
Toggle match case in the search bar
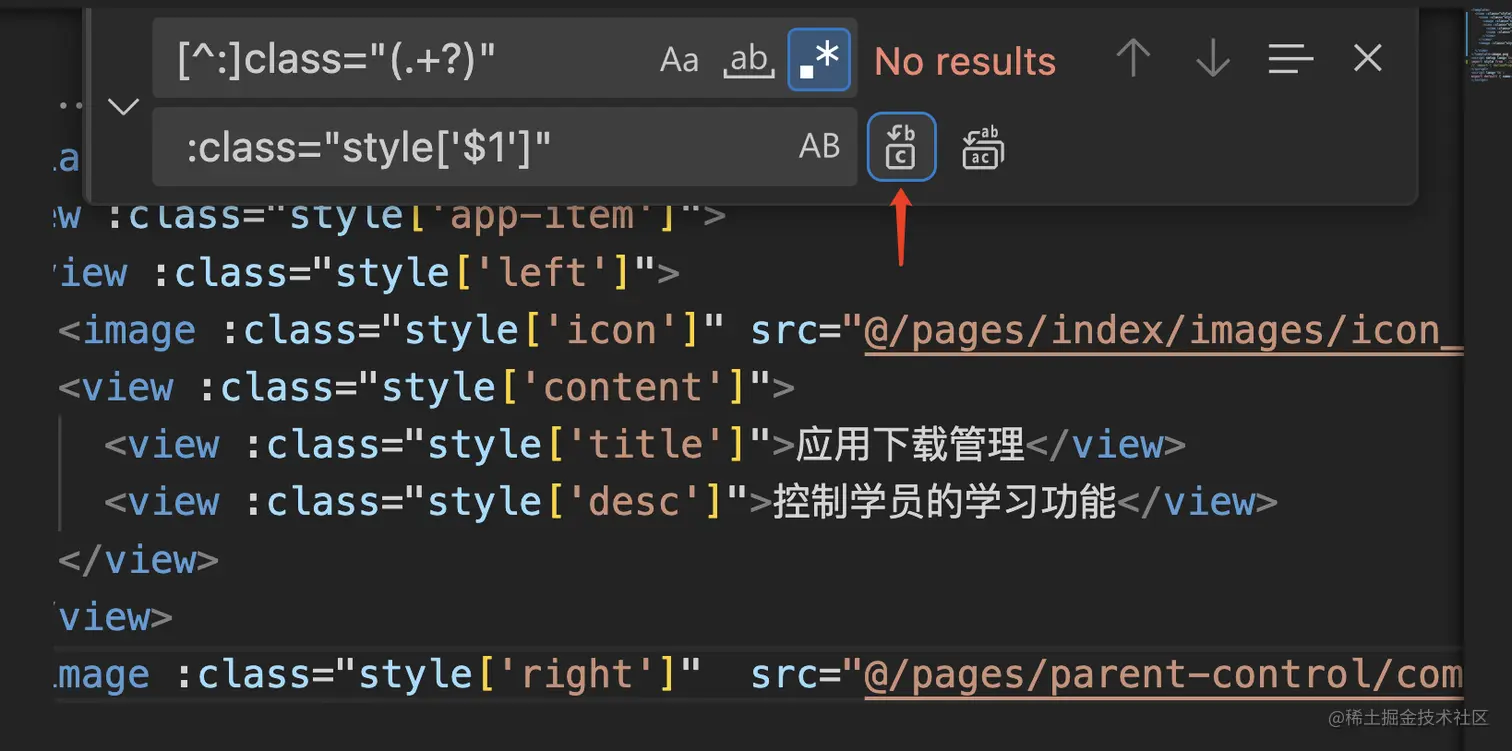pyautogui.click(x=679, y=59)
